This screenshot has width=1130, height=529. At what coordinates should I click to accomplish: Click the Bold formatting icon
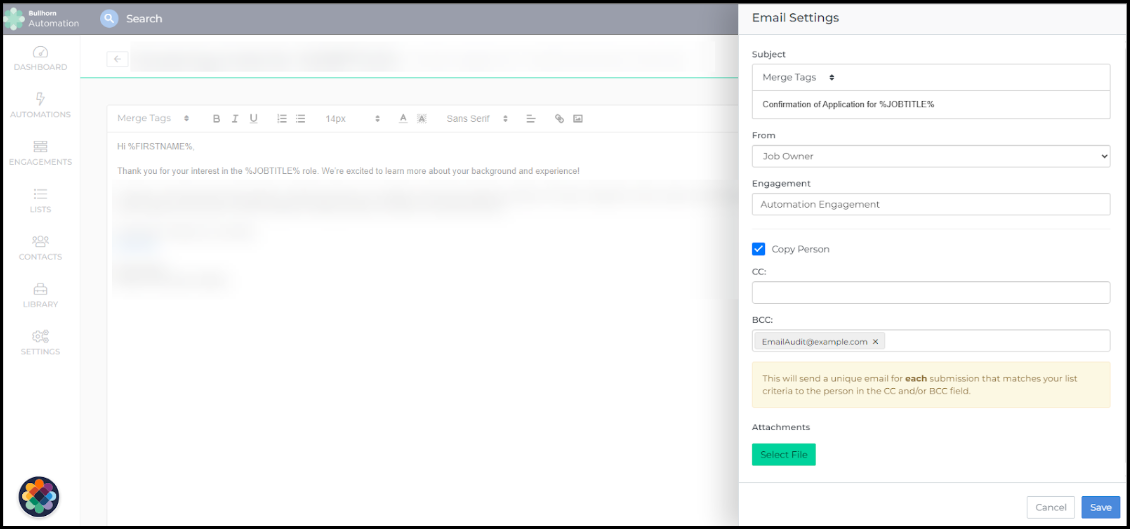click(x=216, y=118)
